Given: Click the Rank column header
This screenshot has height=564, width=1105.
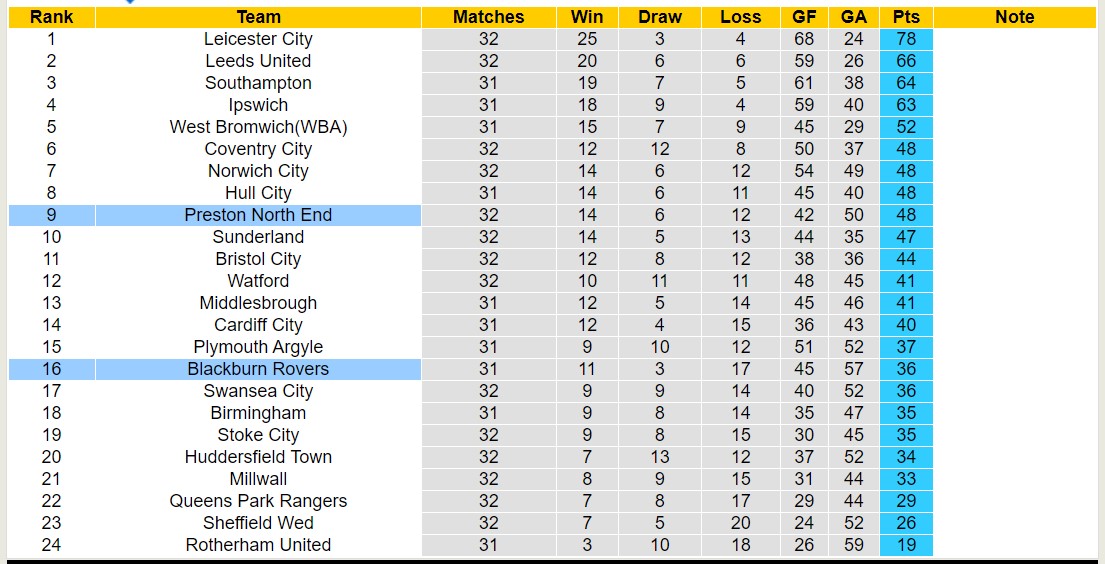Looking at the screenshot, I should tap(51, 17).
